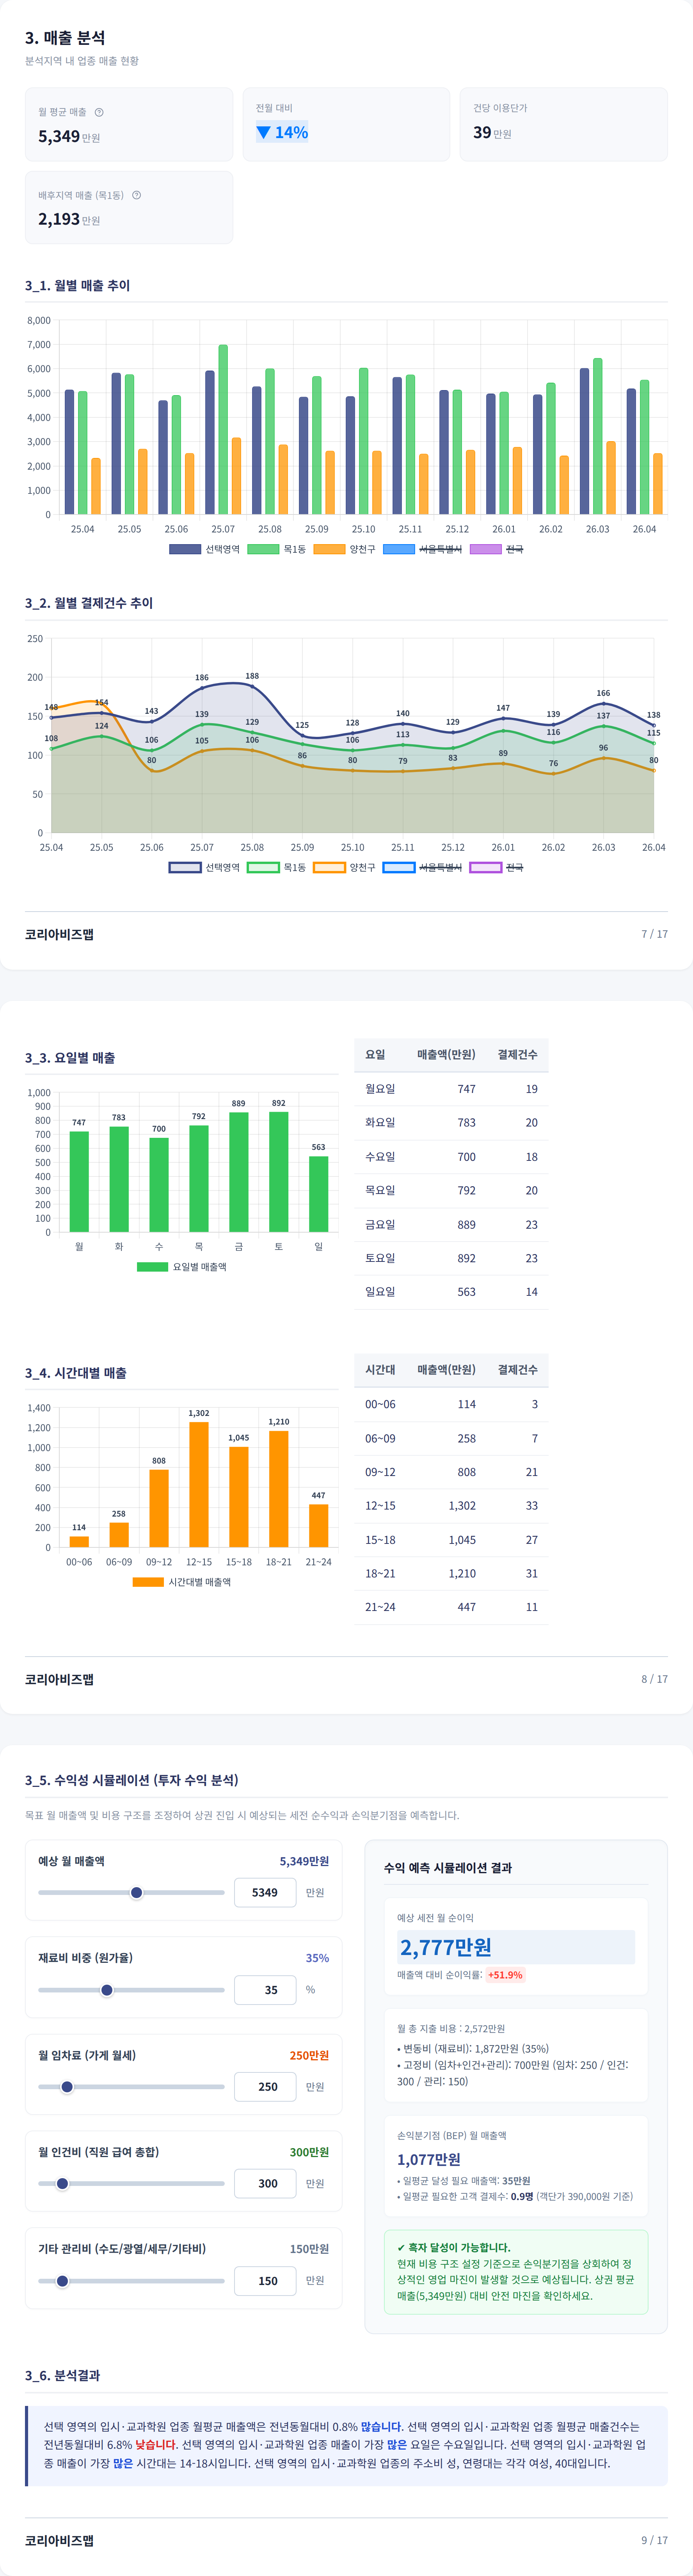Click the 월 인건비 input showing 300
This screenshot has width=693, height=2576.
[x=265, y=2184]
